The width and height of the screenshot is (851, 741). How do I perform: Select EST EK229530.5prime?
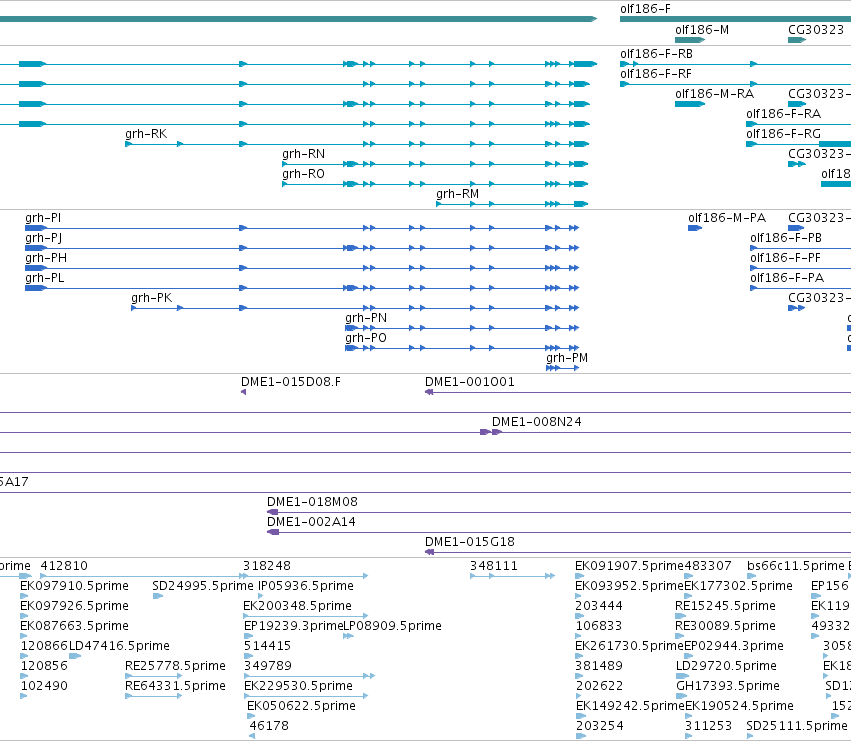(x=299, y=687)
